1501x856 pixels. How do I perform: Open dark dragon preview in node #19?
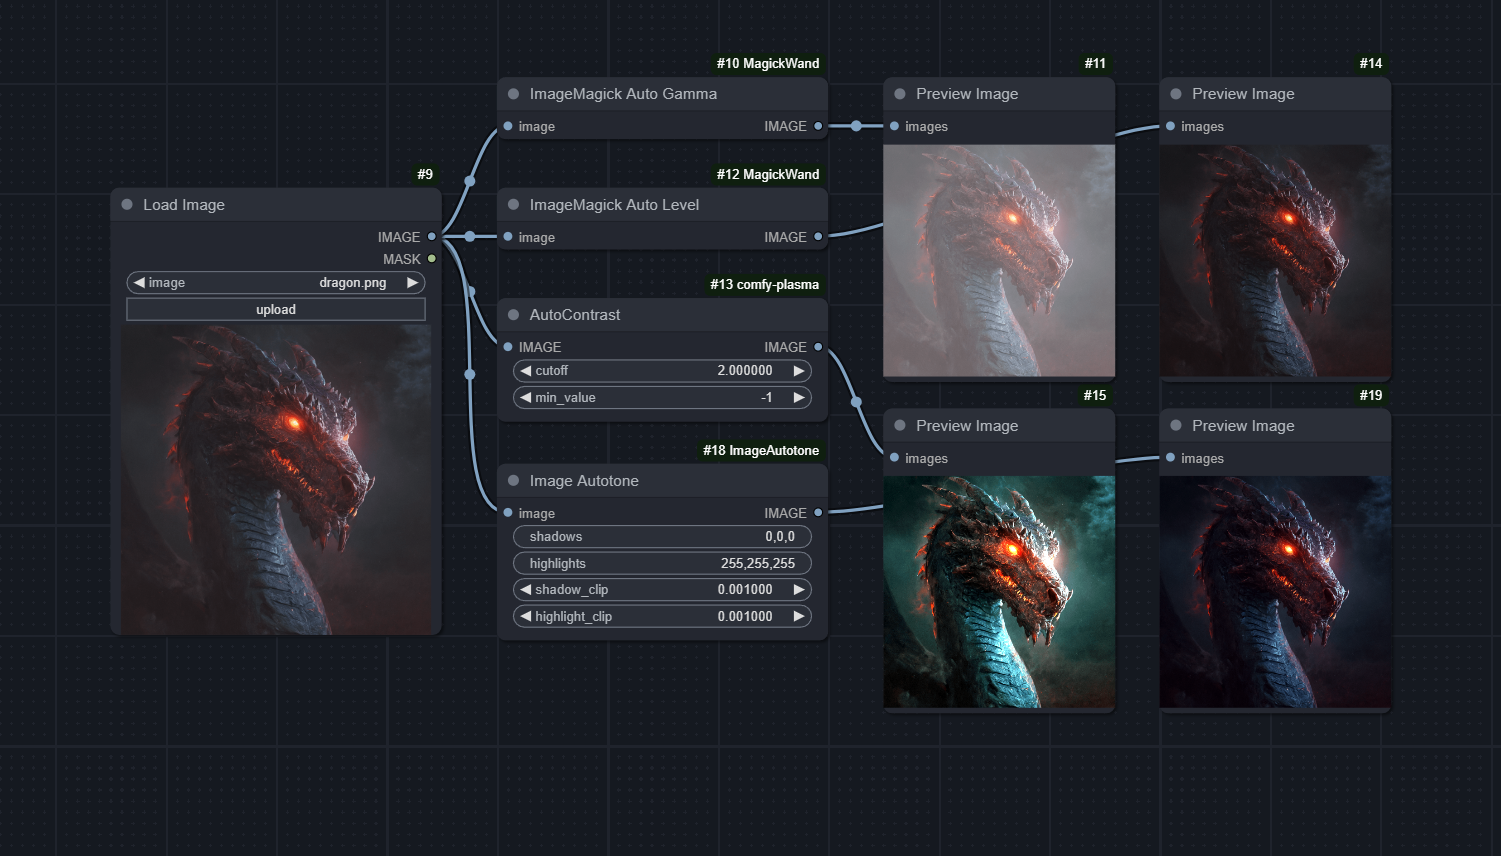point(1275,592)
